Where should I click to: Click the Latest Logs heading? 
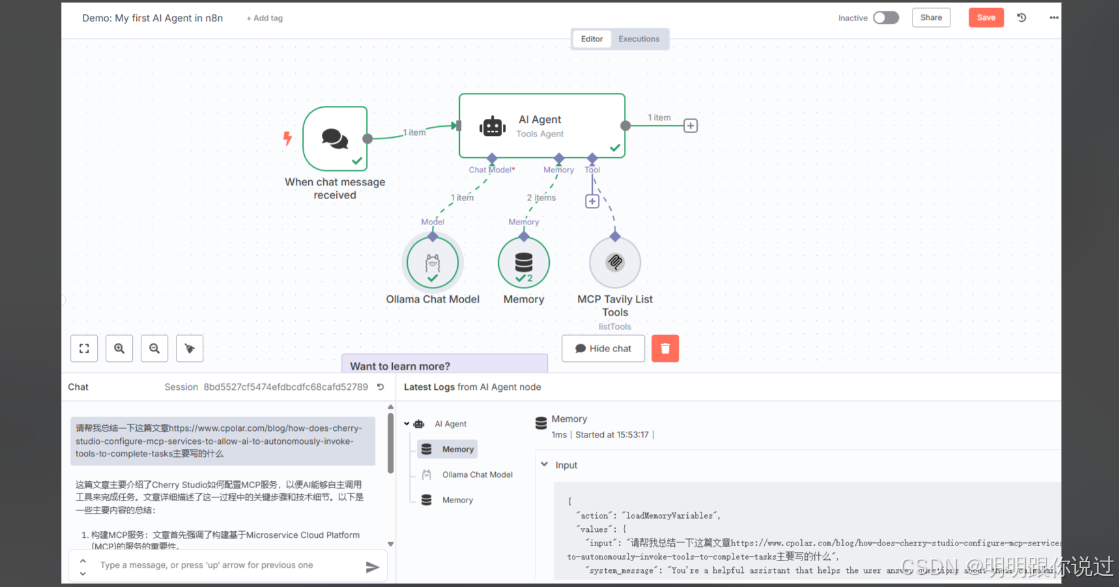472,387
